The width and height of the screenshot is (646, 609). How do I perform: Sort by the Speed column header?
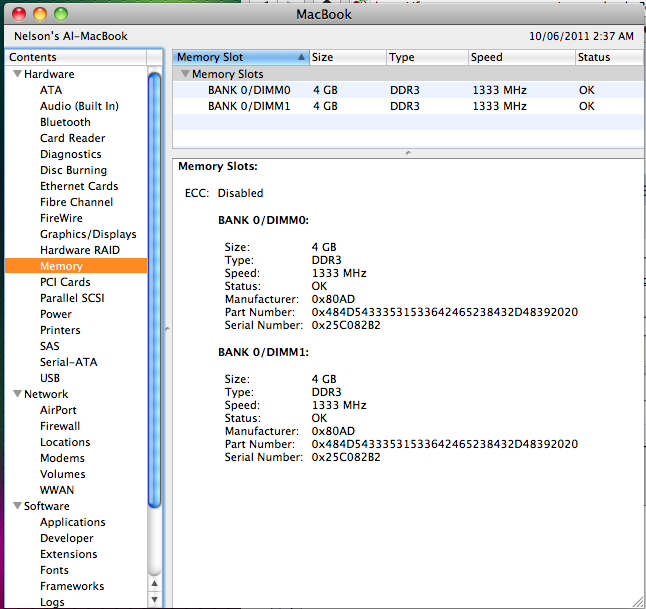pyautogui.click(x=522, y=57)
